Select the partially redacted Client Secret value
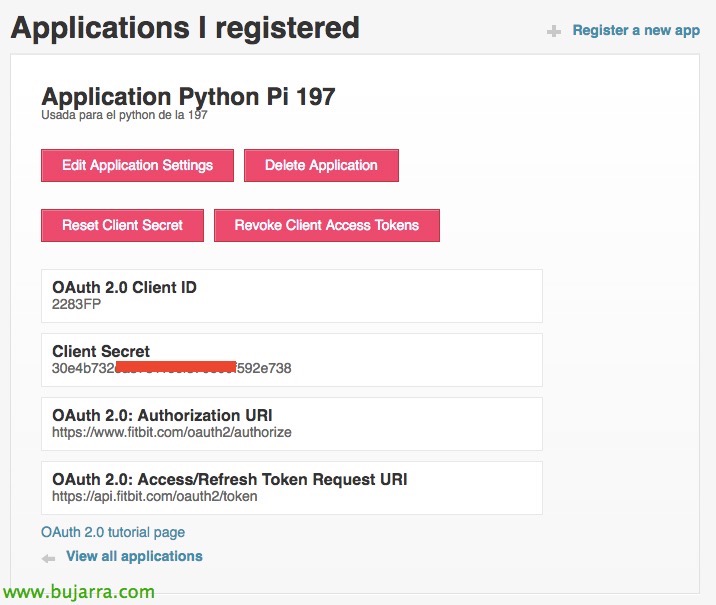The image size is (716, 605). 171,368
